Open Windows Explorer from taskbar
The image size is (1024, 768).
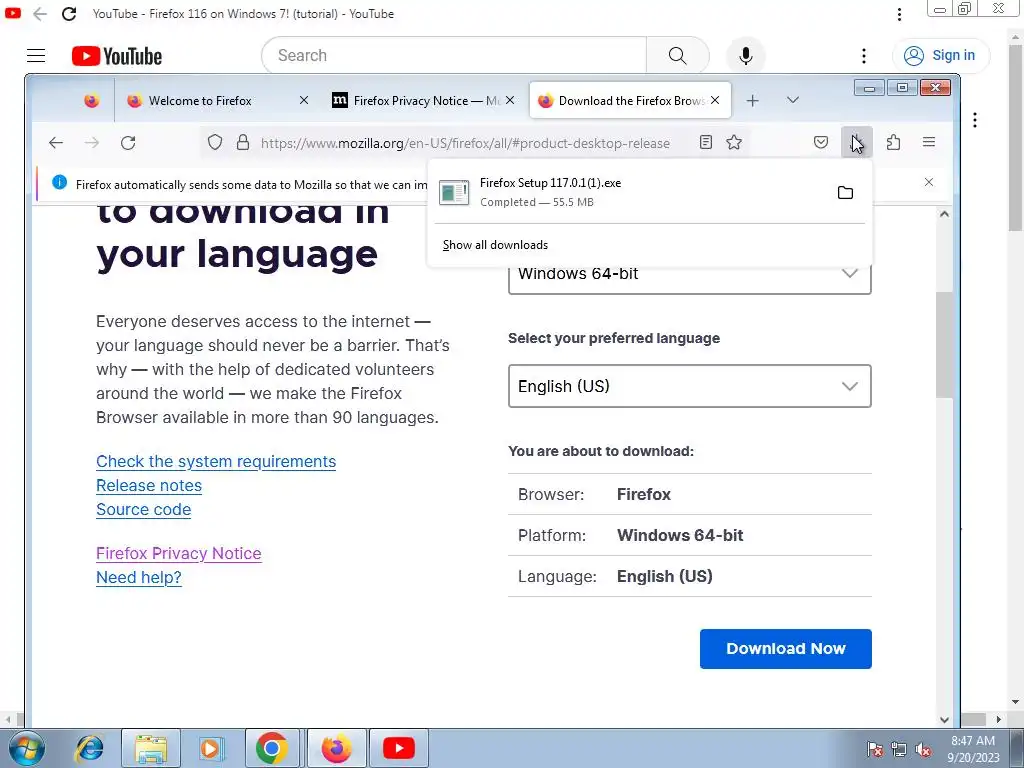(x=151, y=748)
